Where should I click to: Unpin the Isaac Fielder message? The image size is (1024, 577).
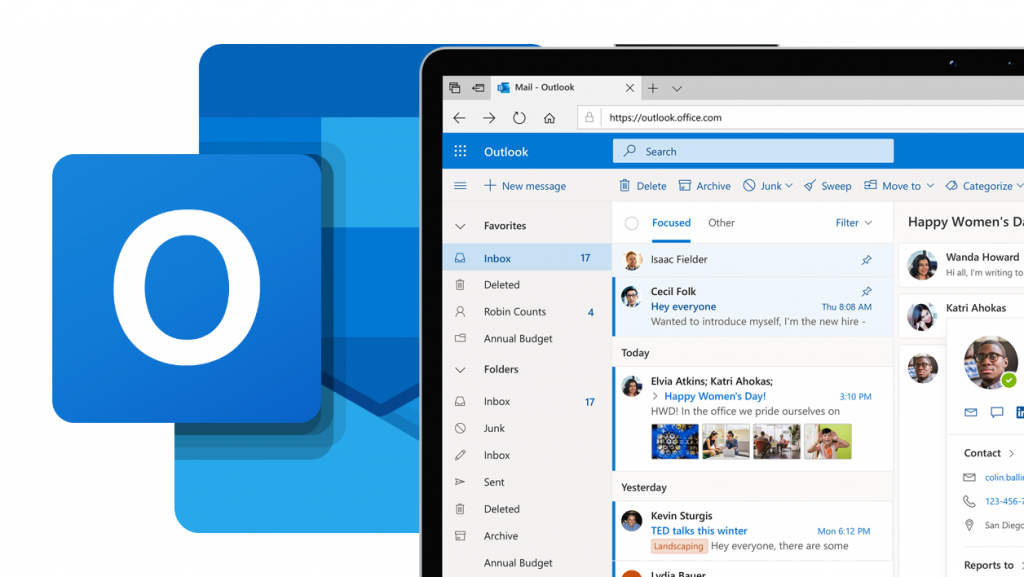(x=866, y=260)
